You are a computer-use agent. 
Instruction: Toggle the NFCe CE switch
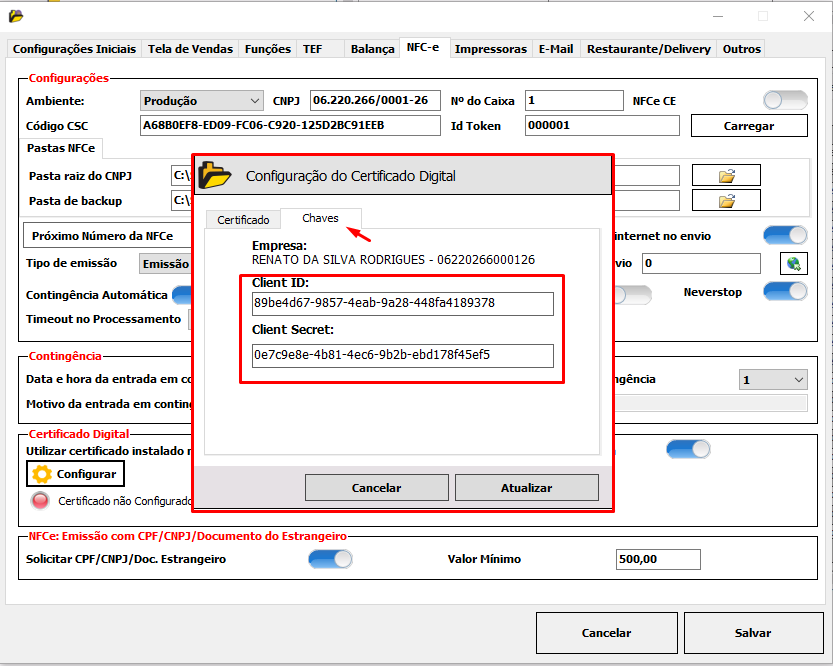point(785,101)
